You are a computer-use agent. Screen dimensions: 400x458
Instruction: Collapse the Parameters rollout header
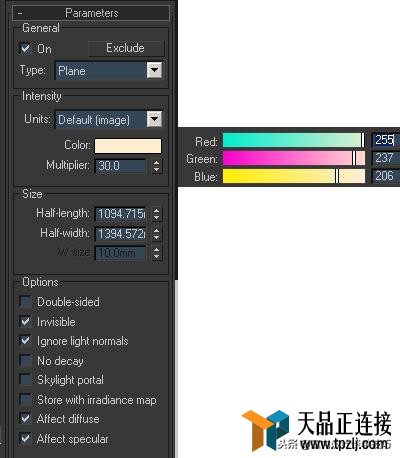(91, 13)
